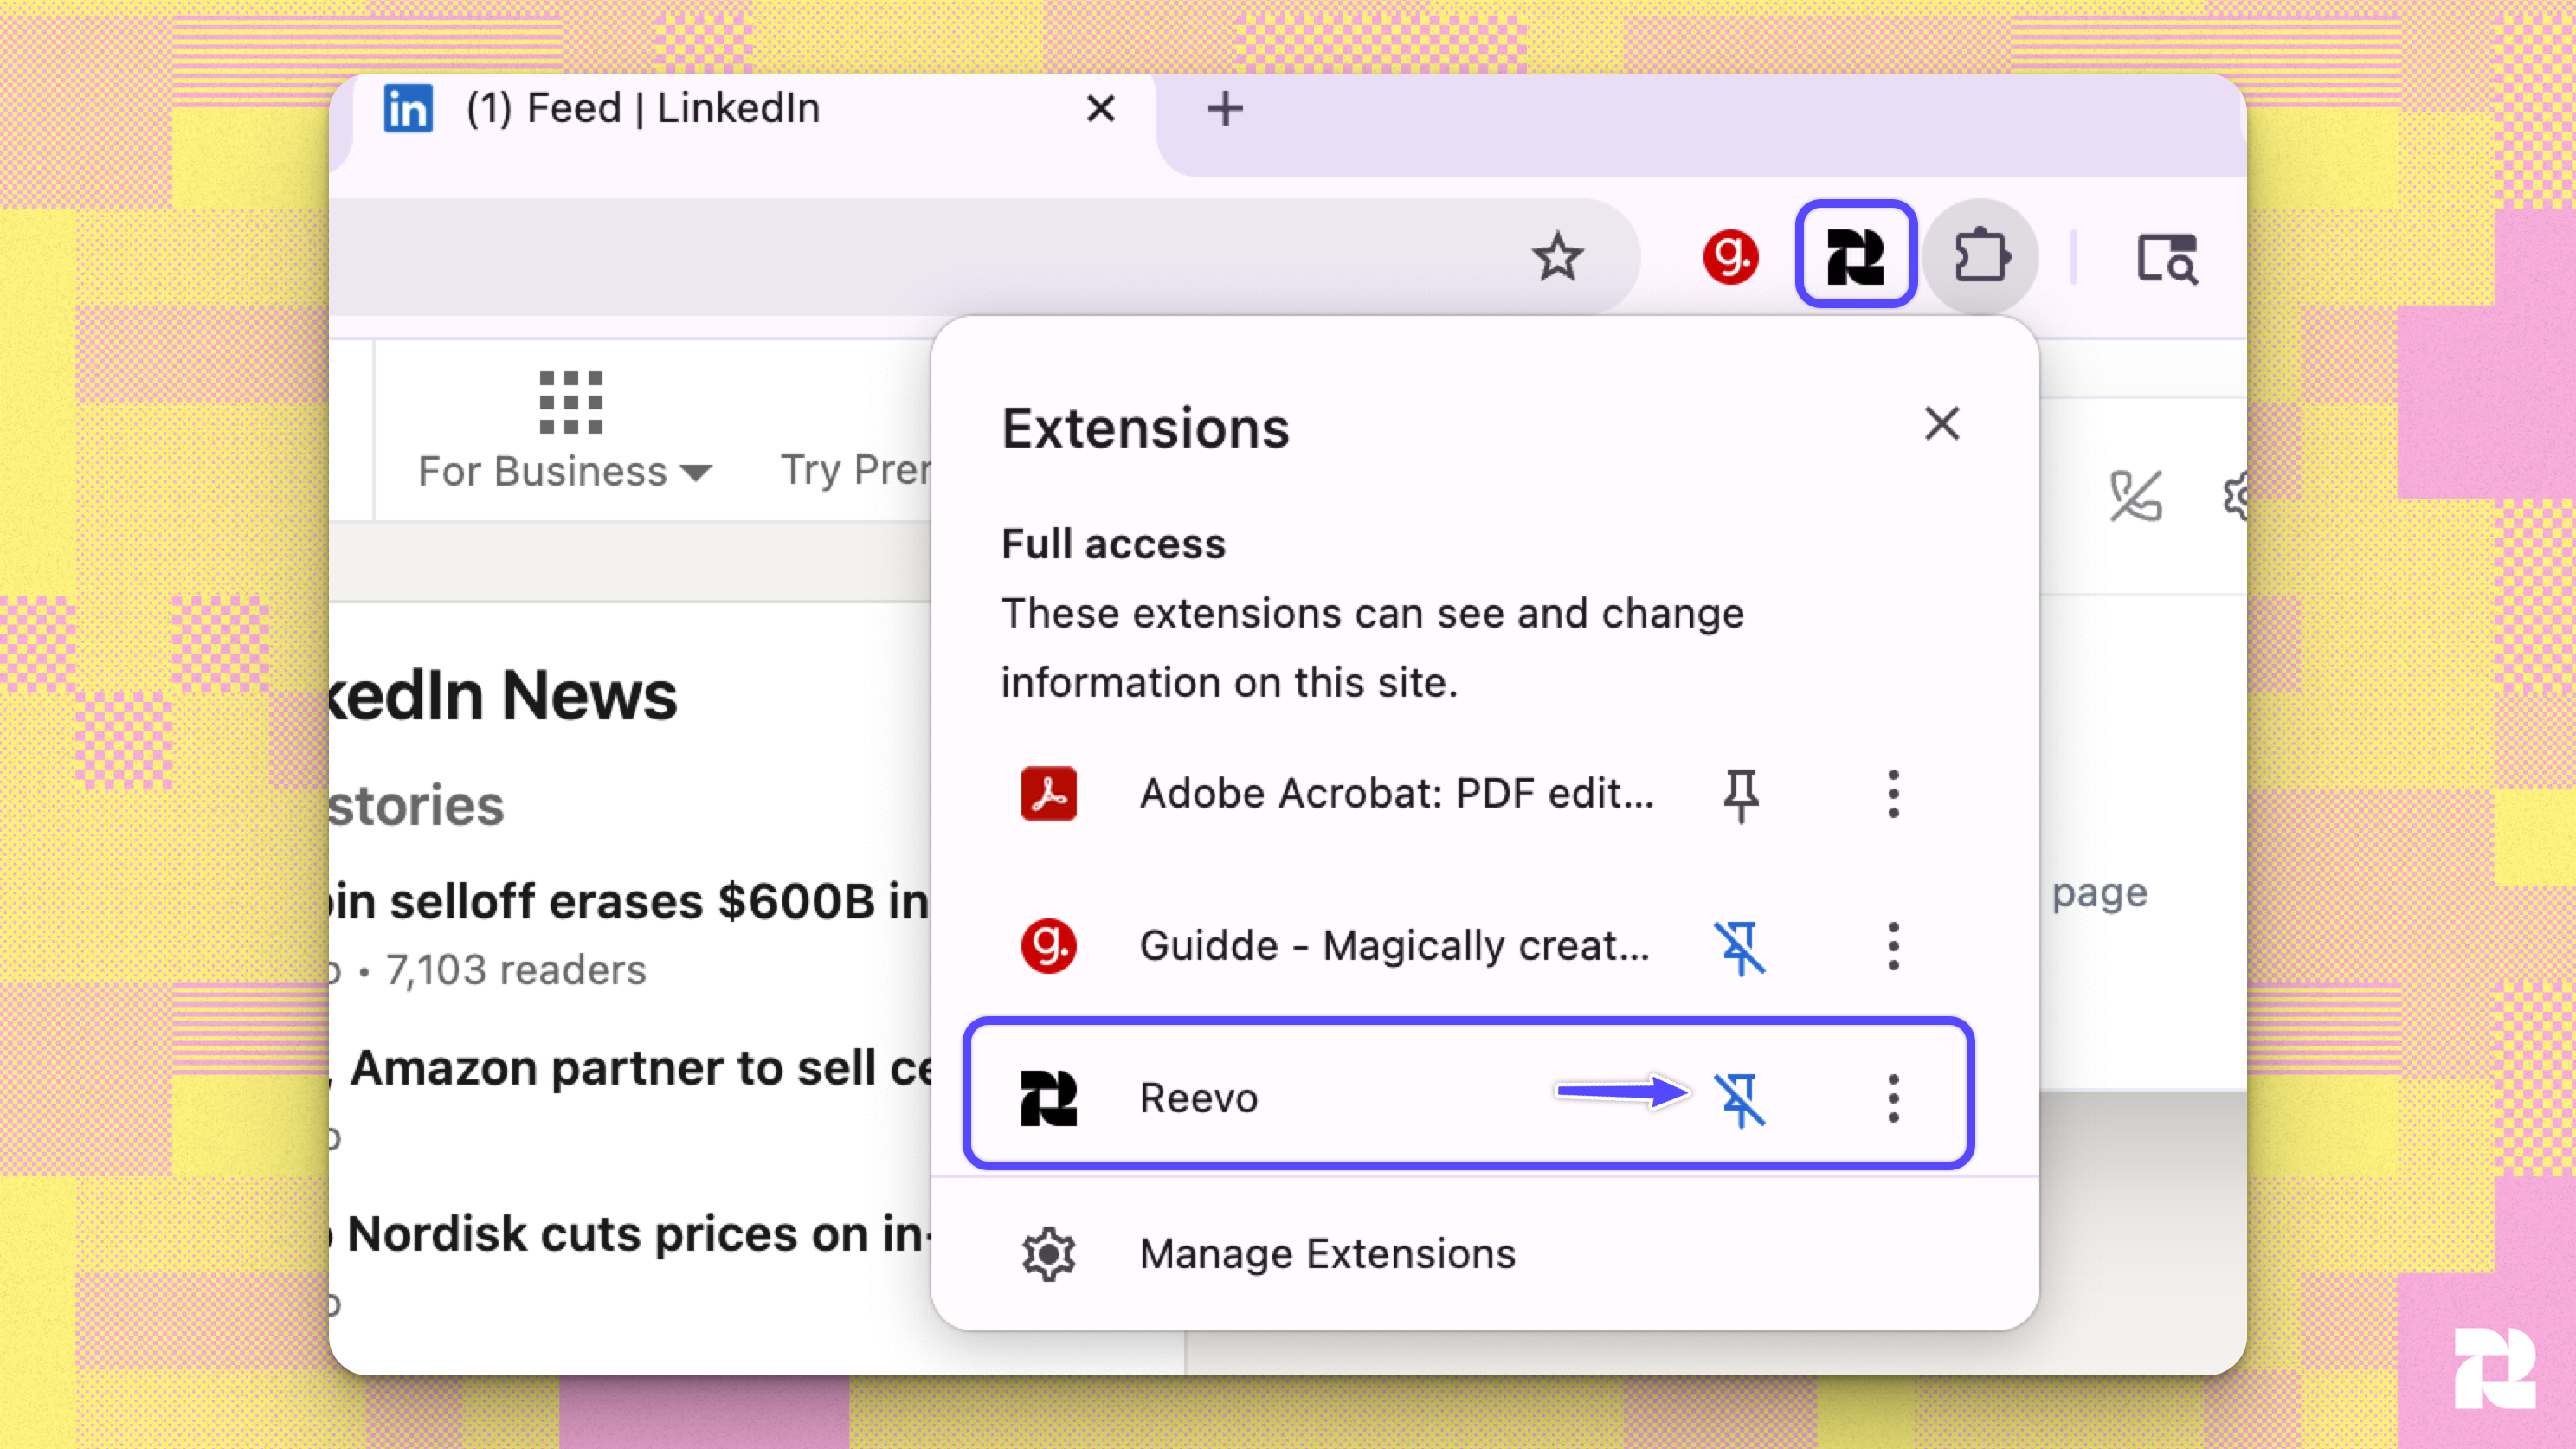Click the bookmark star in the address bar
The height and width of the screenshot is (1449, 2576).
point(1560,257)
